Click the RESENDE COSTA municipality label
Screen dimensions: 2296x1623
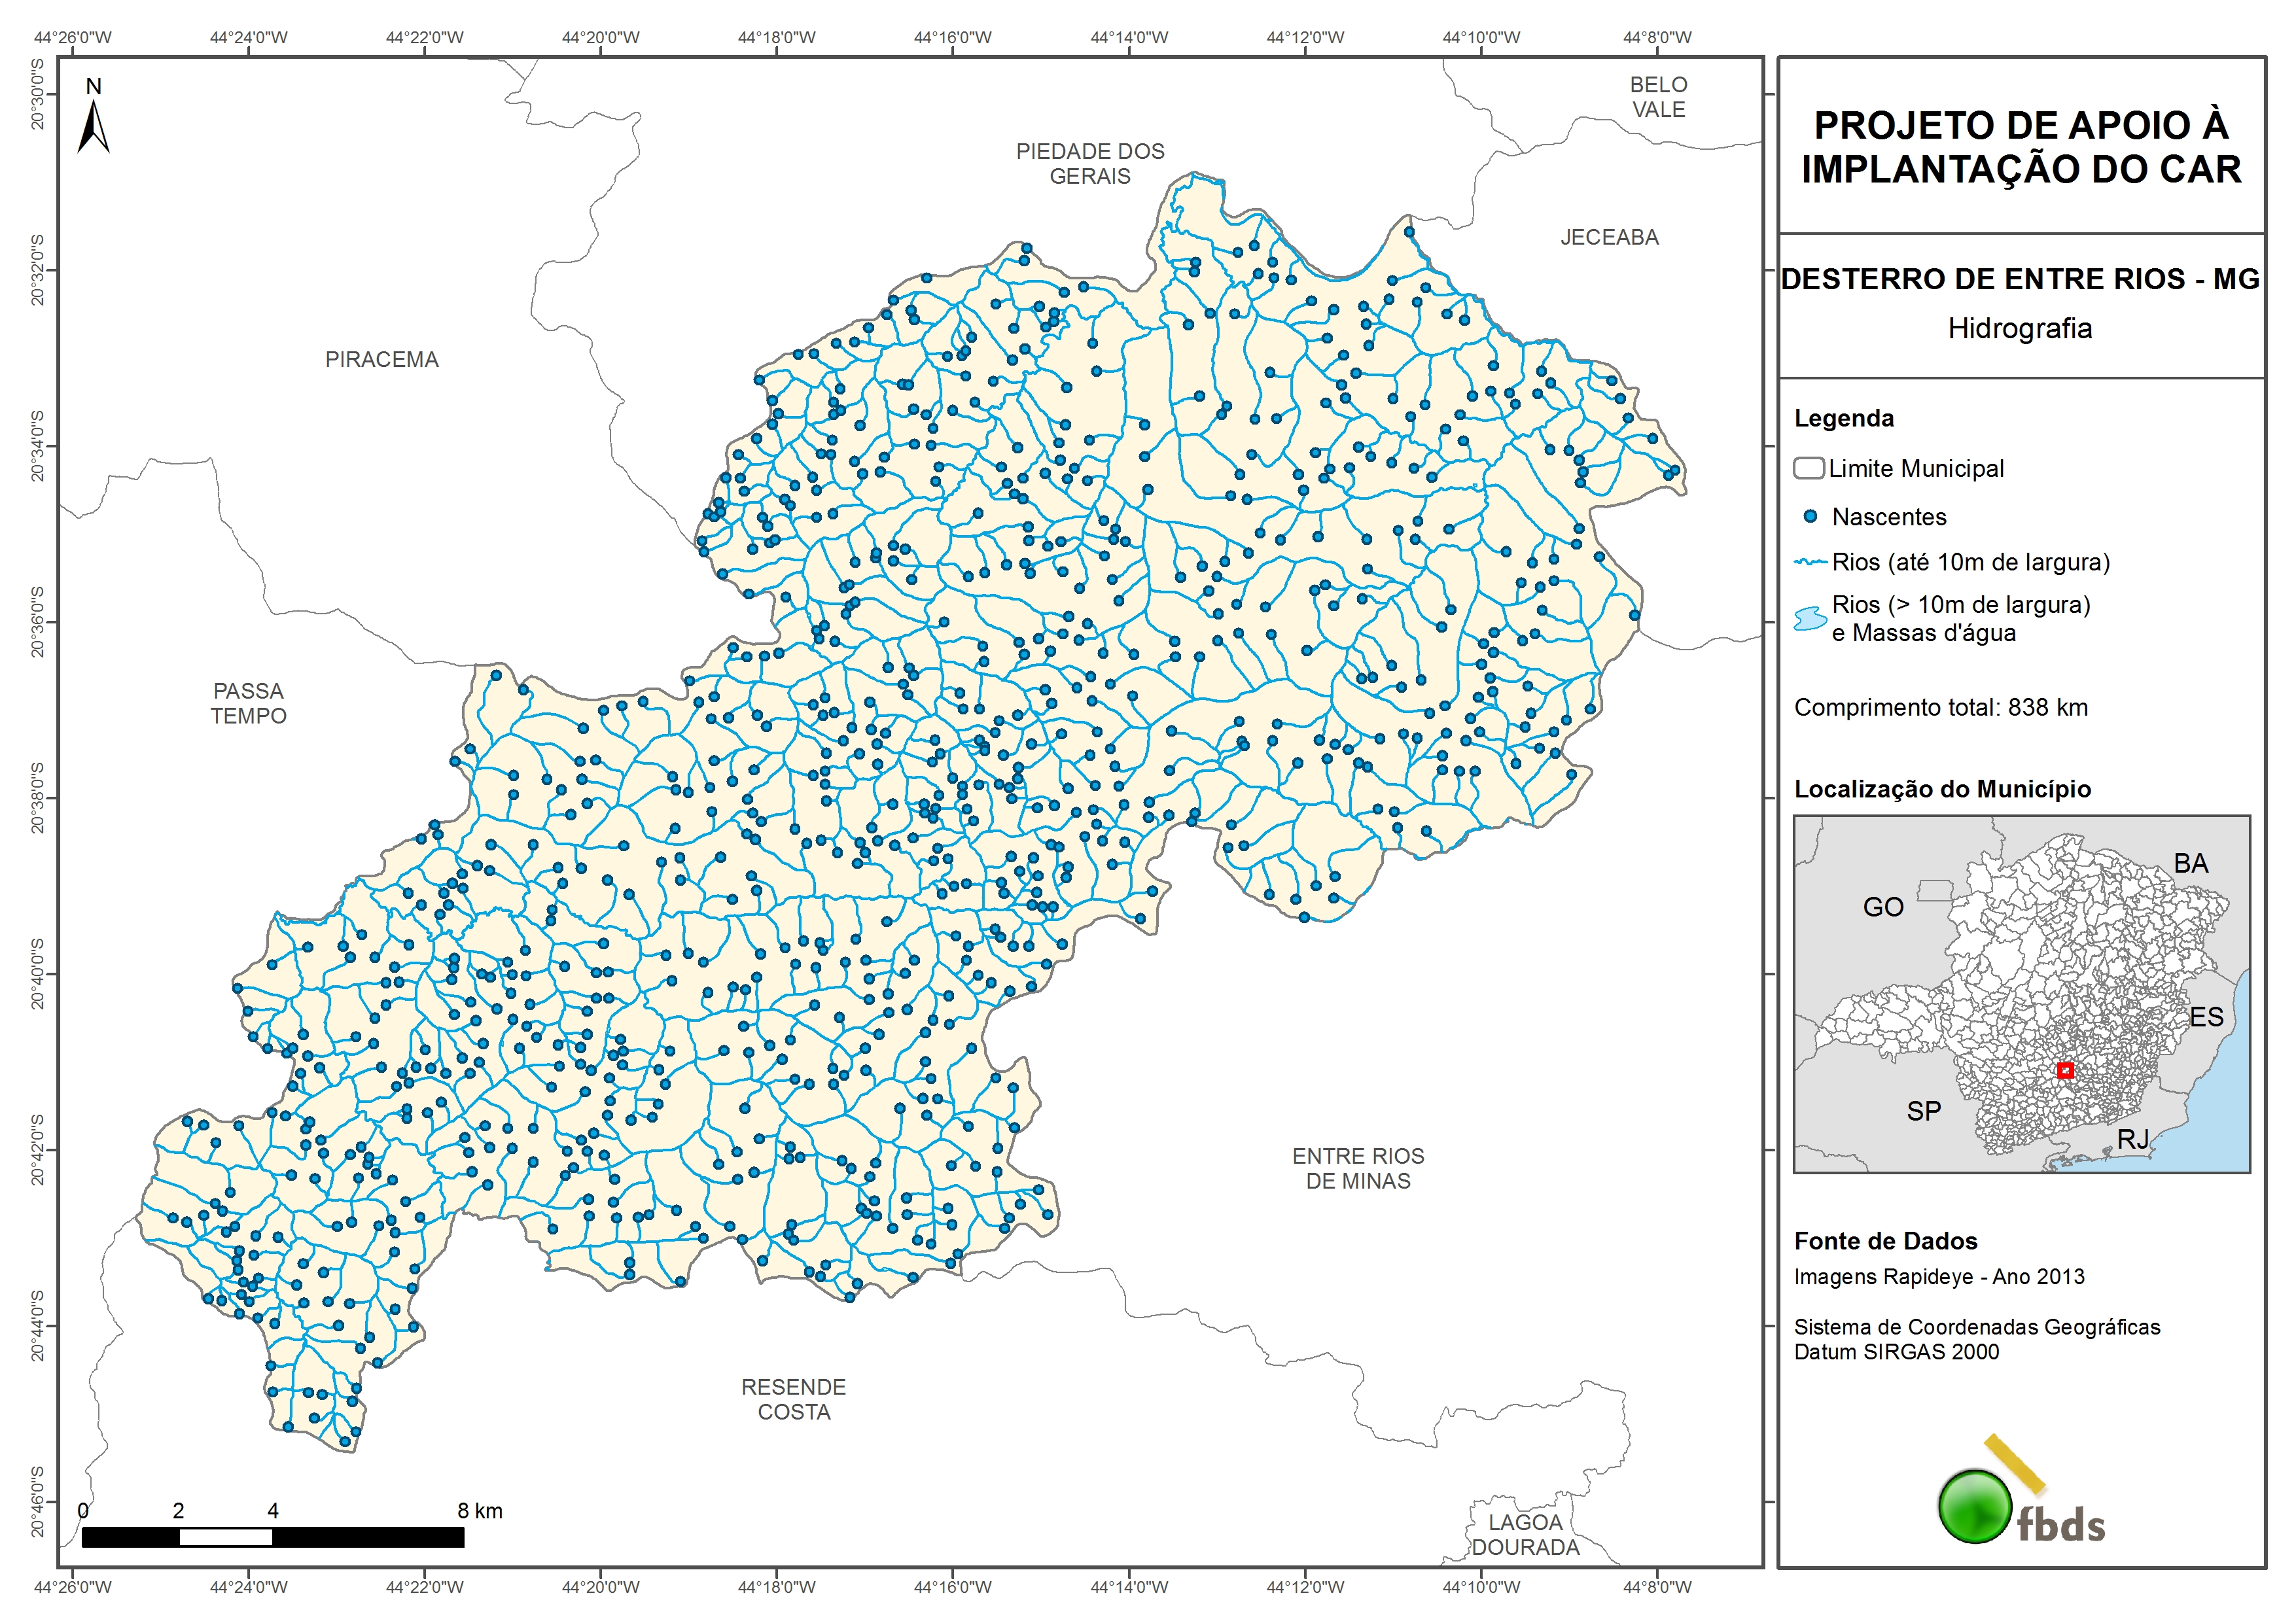pyautogui.click(x=793, y=1399)
